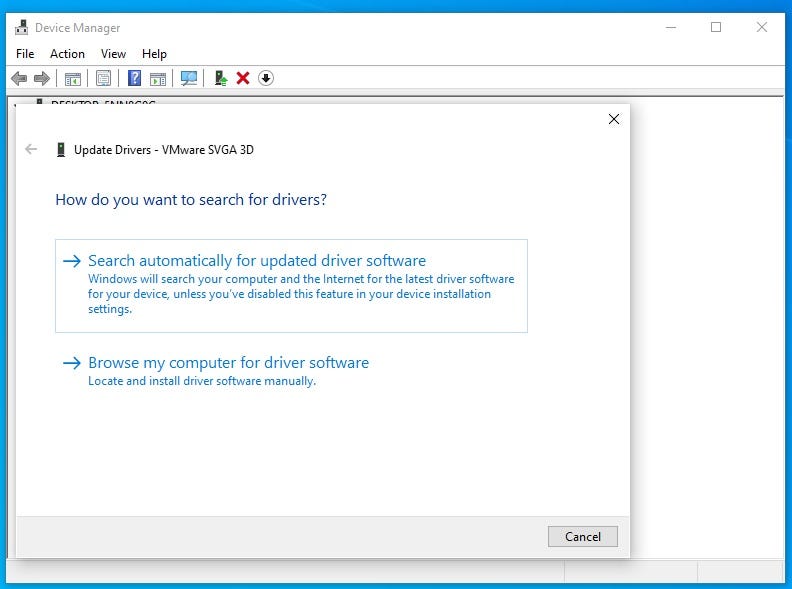Go back in the Update Drivers wizard

31,149
